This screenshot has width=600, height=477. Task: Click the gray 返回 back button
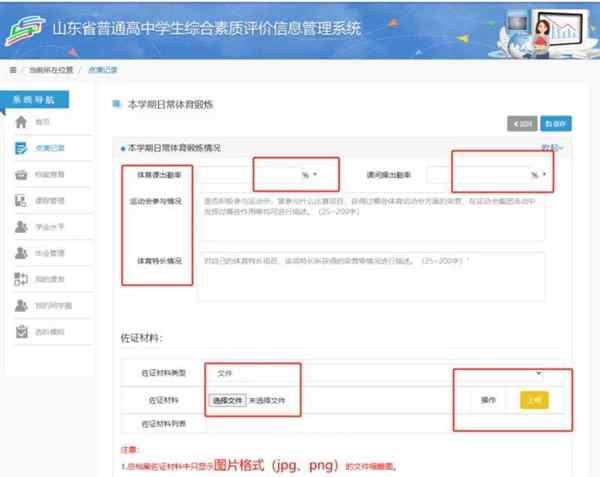(x=522, y=124)
